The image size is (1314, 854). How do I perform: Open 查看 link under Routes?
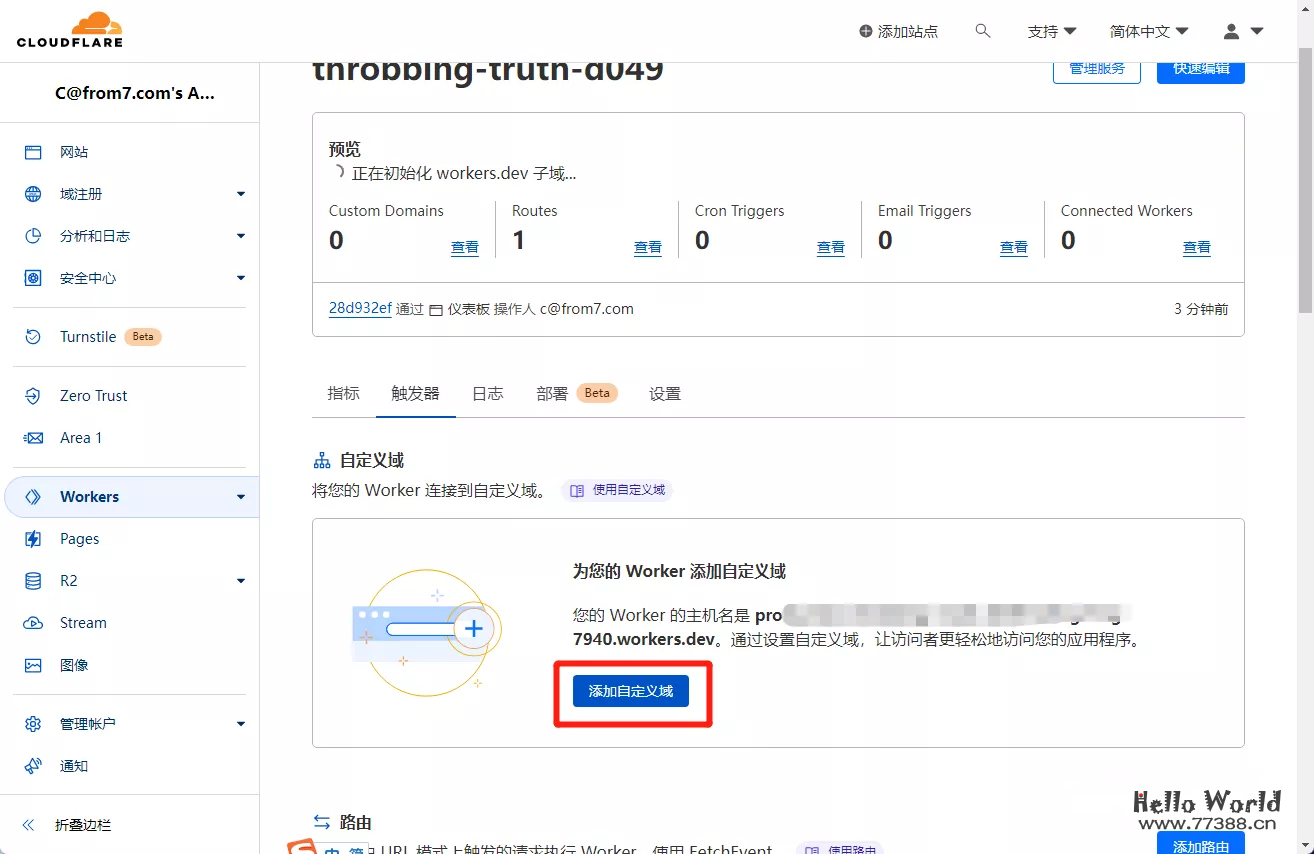648,247
